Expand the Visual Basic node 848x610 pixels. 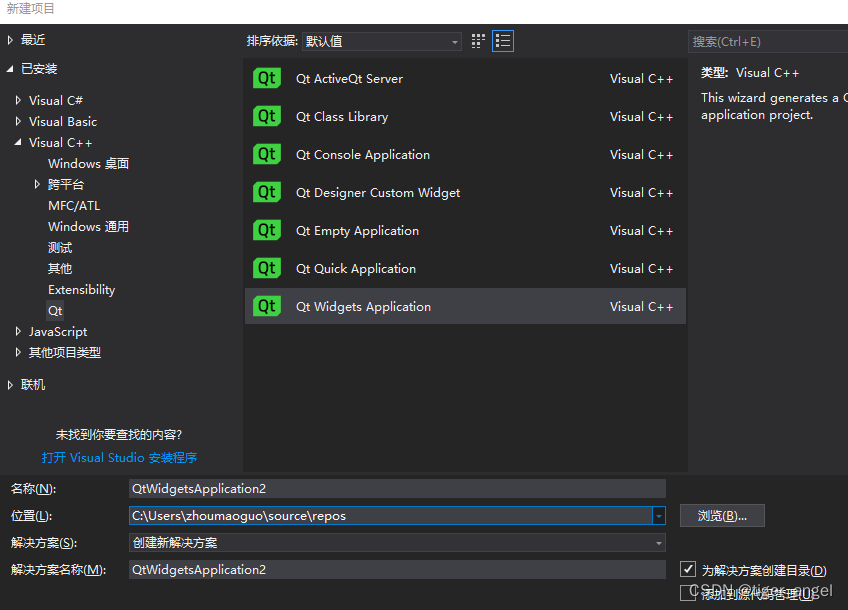18,121
